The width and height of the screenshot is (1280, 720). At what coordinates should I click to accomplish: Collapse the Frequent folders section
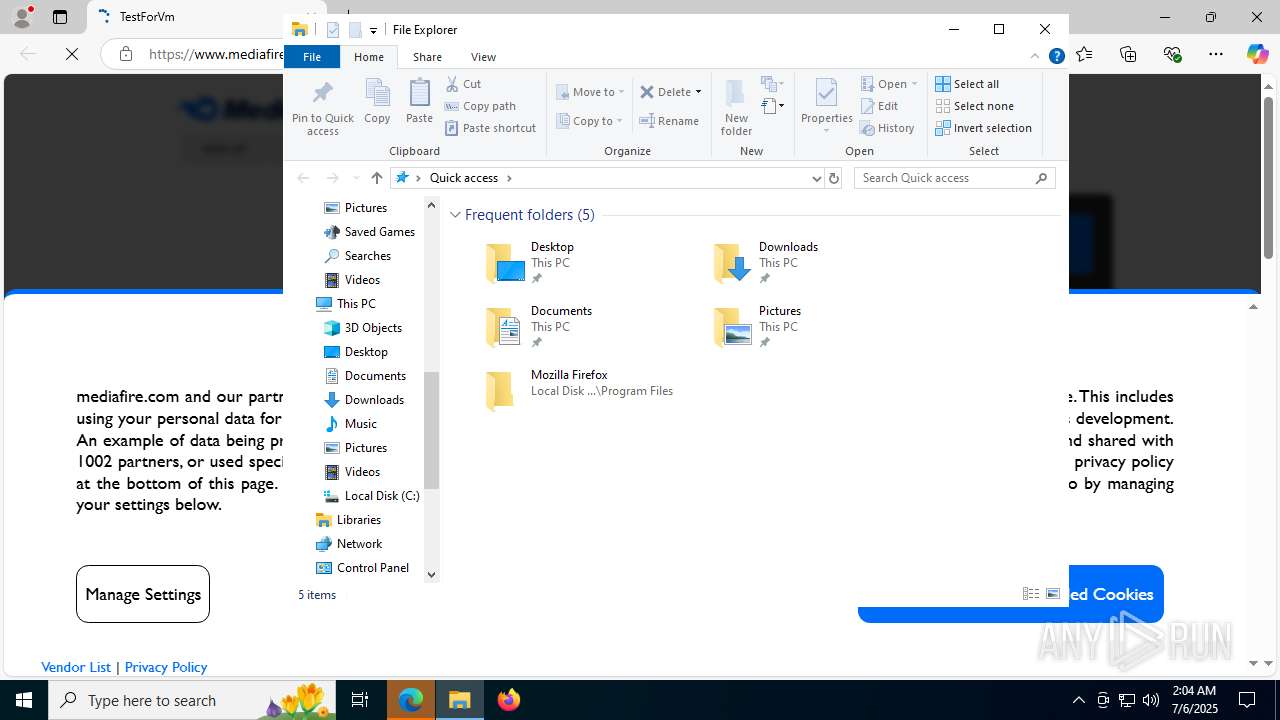(455, 215)
